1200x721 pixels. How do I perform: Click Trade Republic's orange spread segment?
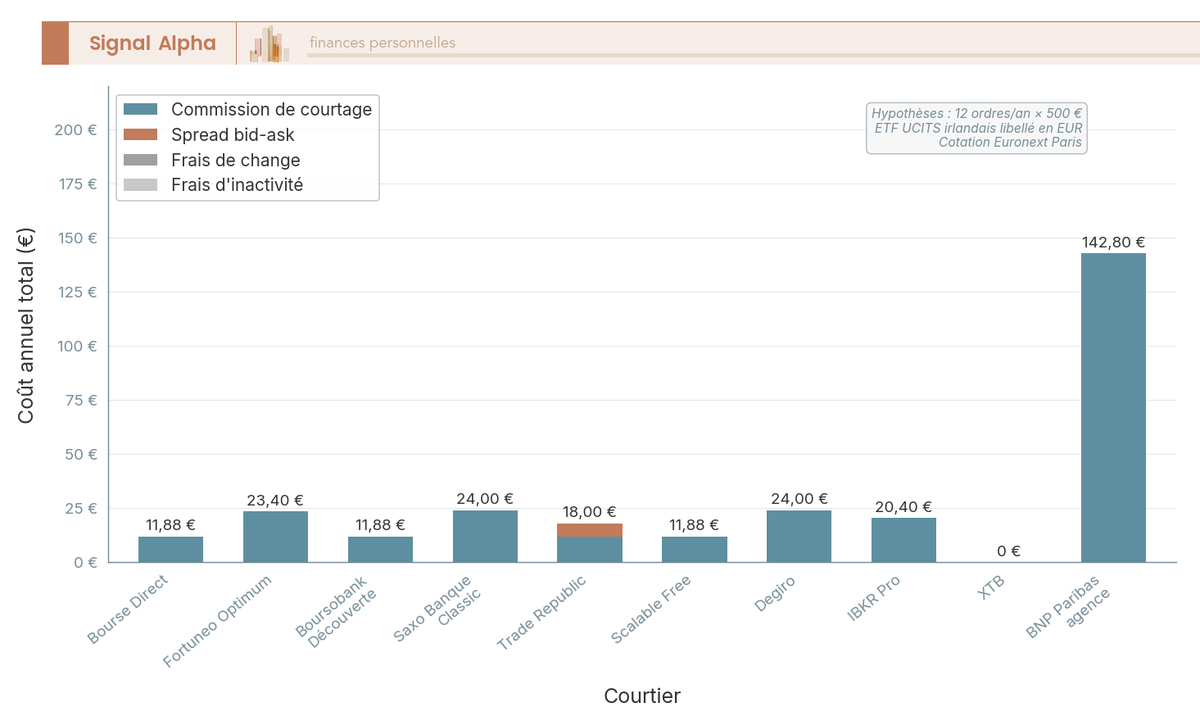590,530
